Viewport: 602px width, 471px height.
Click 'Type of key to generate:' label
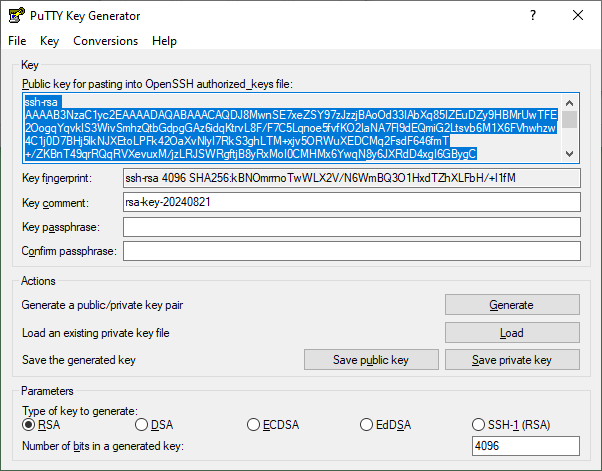point(80,411)
